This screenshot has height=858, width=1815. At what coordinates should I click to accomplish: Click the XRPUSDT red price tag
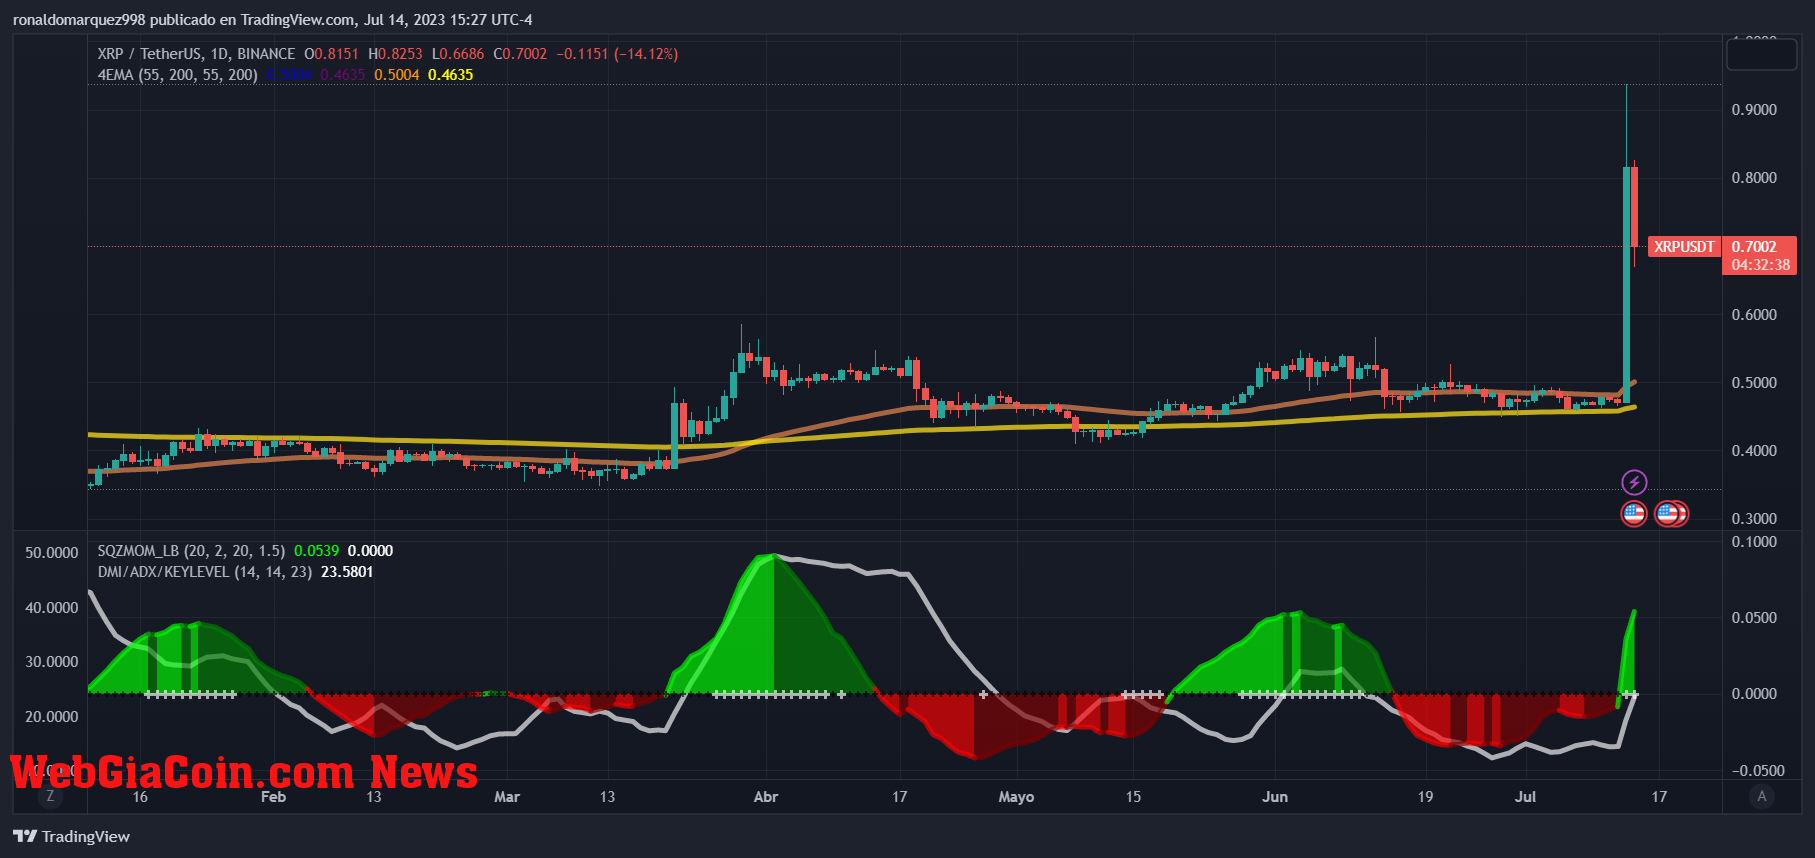pyautogui.click(x=1684, y=246)
